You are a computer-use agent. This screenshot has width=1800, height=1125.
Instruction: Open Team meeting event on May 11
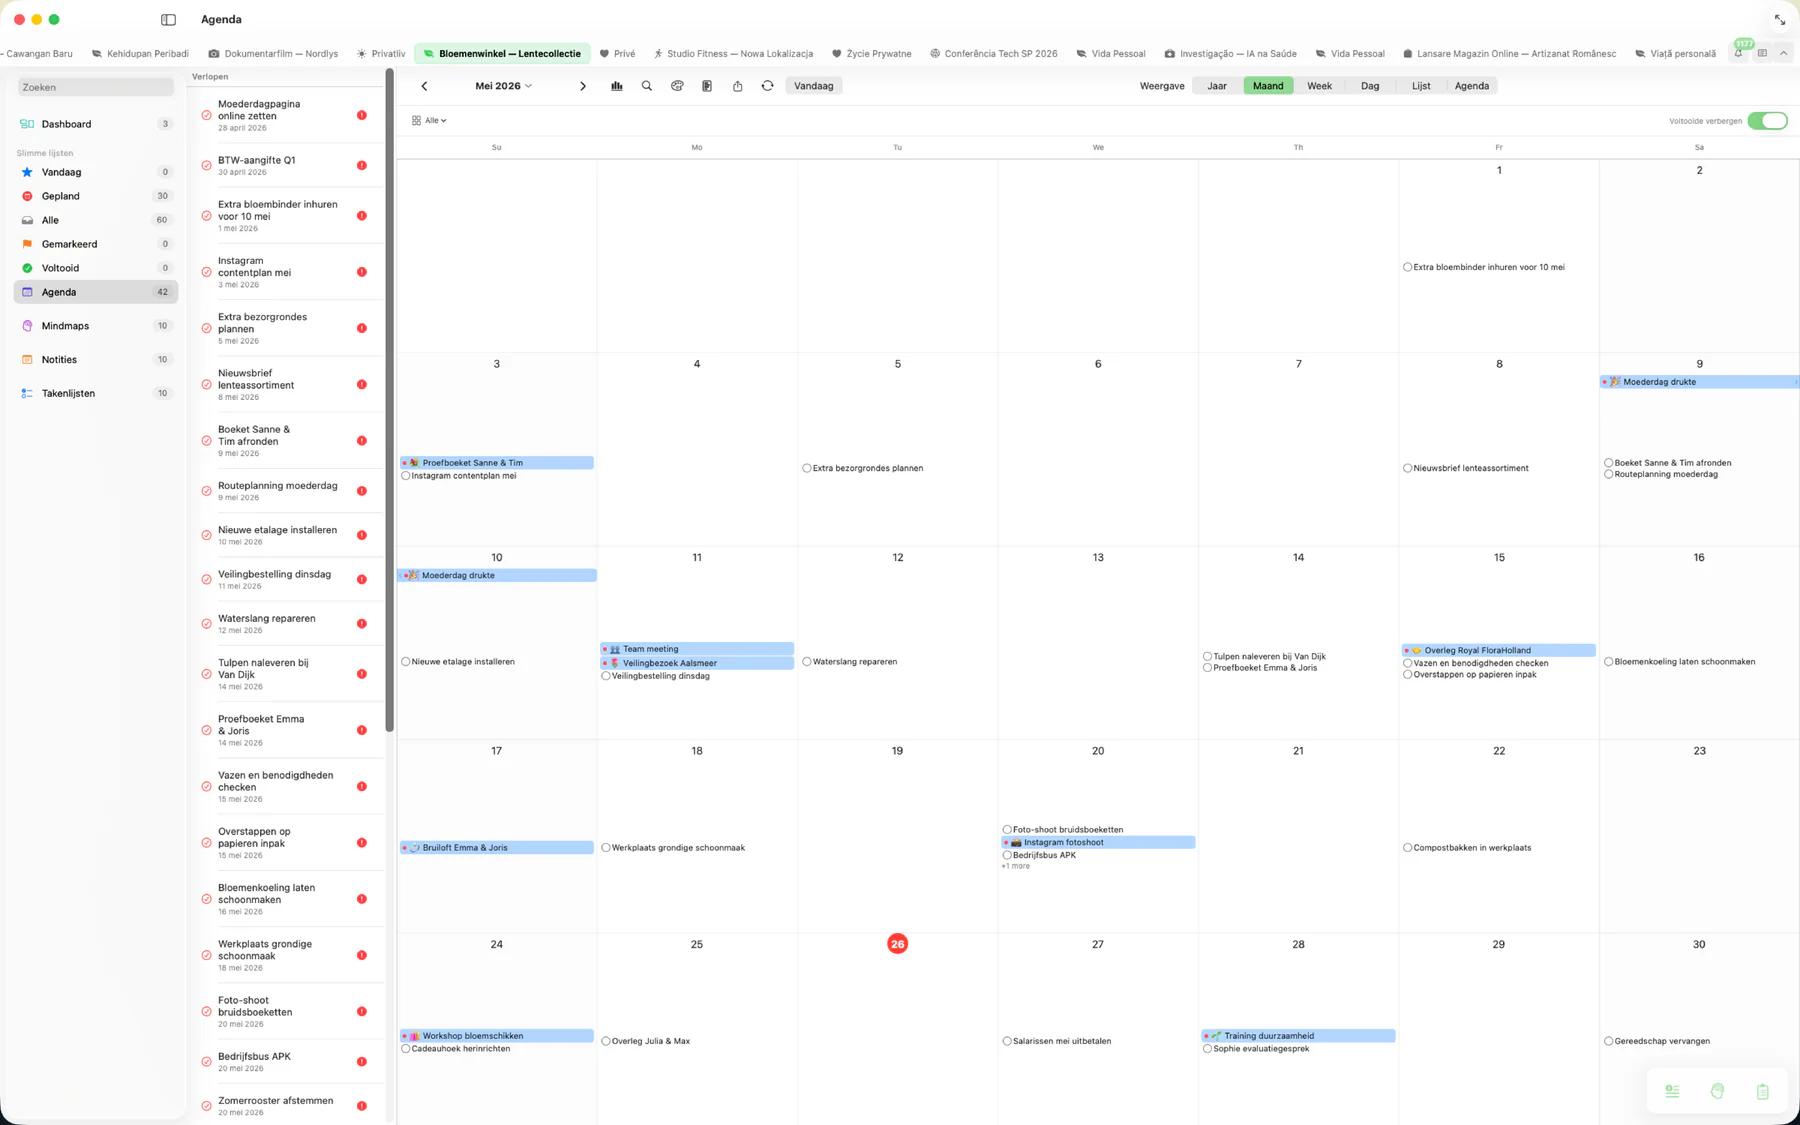pyautogui.click(x=697, y=649)
